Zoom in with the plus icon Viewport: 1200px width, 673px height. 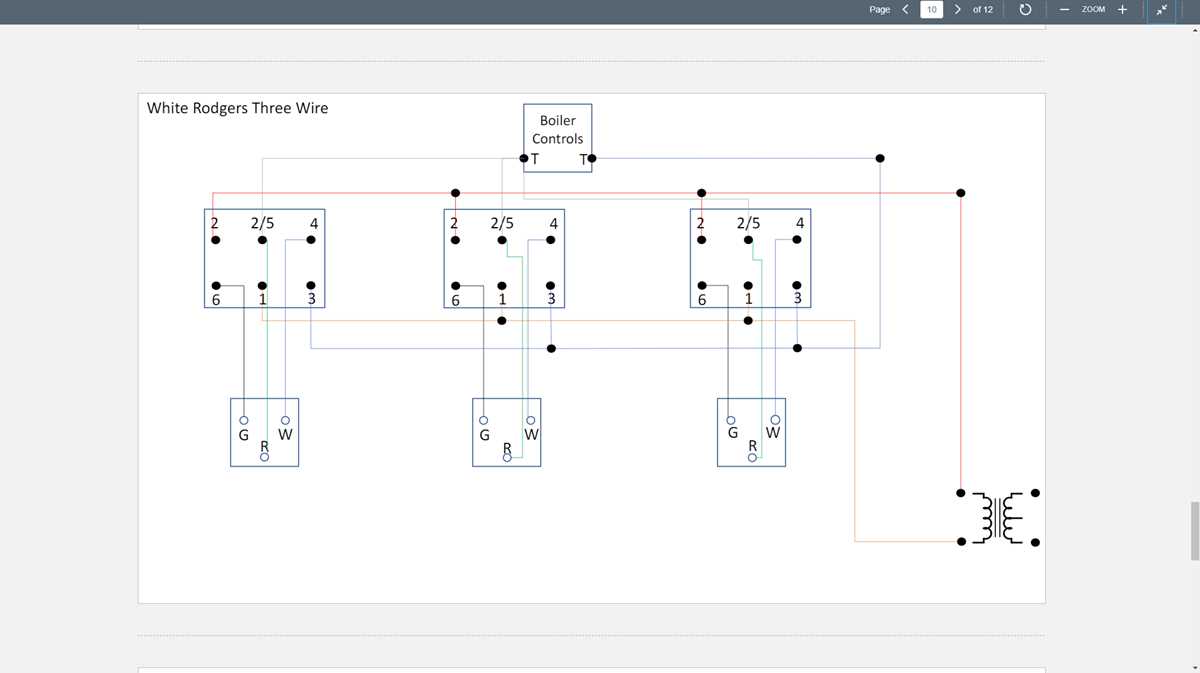tap(1122, 9)
